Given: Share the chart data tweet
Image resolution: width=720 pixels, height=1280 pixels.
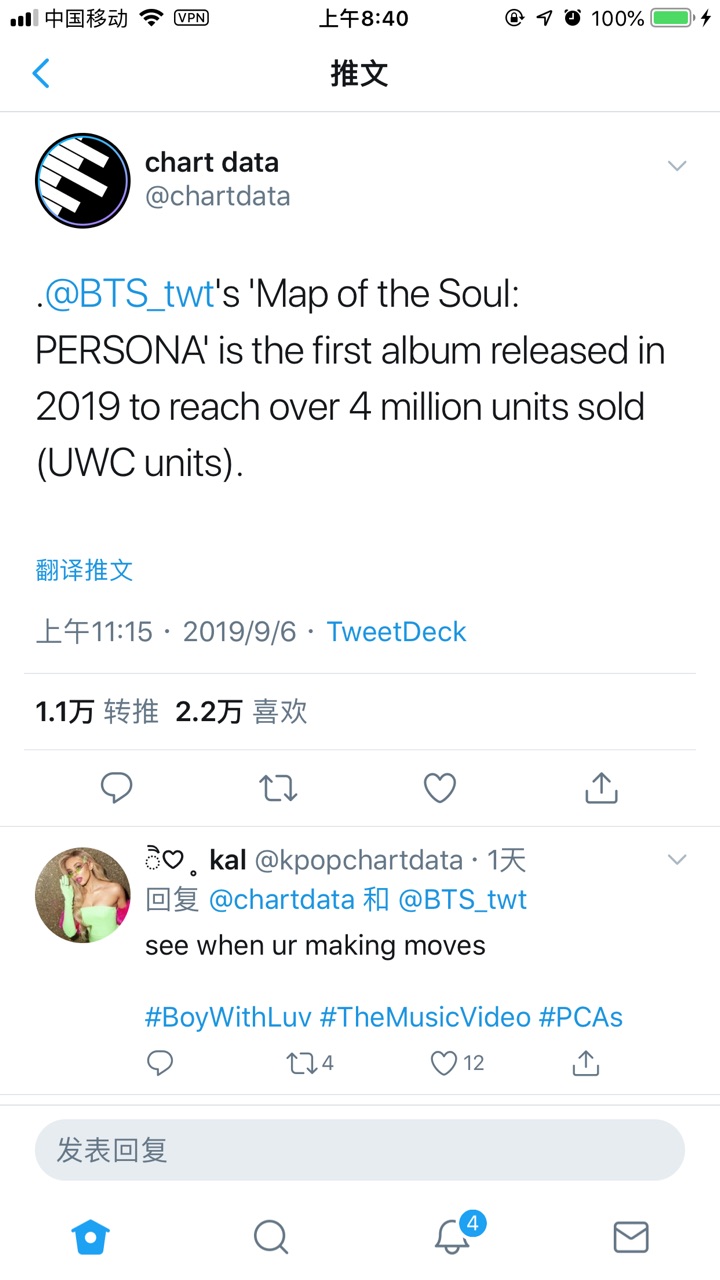Looking at the screenshot, I should (601, 789).
